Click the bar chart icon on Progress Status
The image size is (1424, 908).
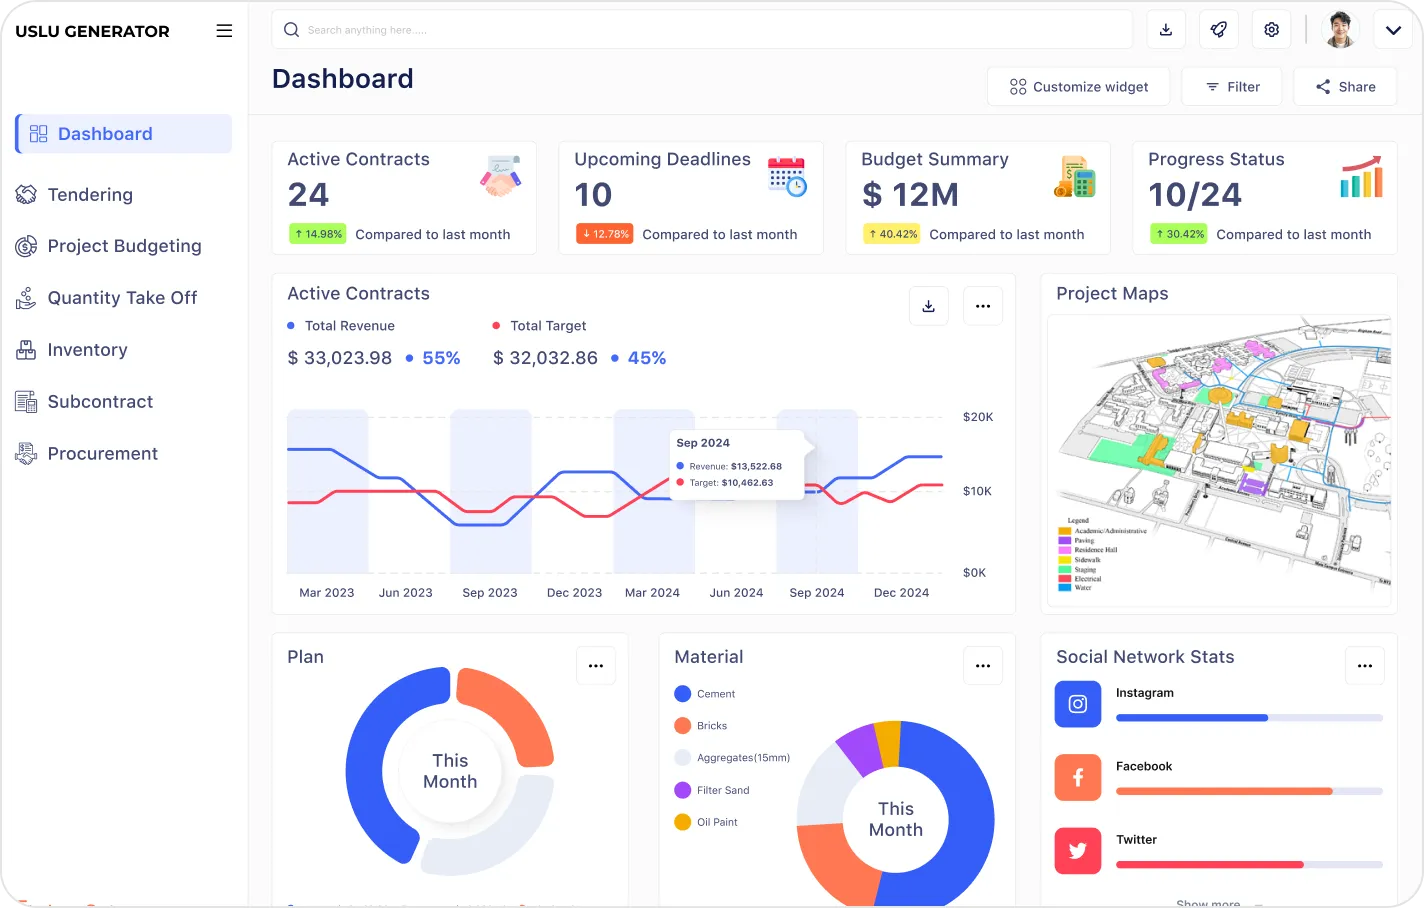(1362, 176)
